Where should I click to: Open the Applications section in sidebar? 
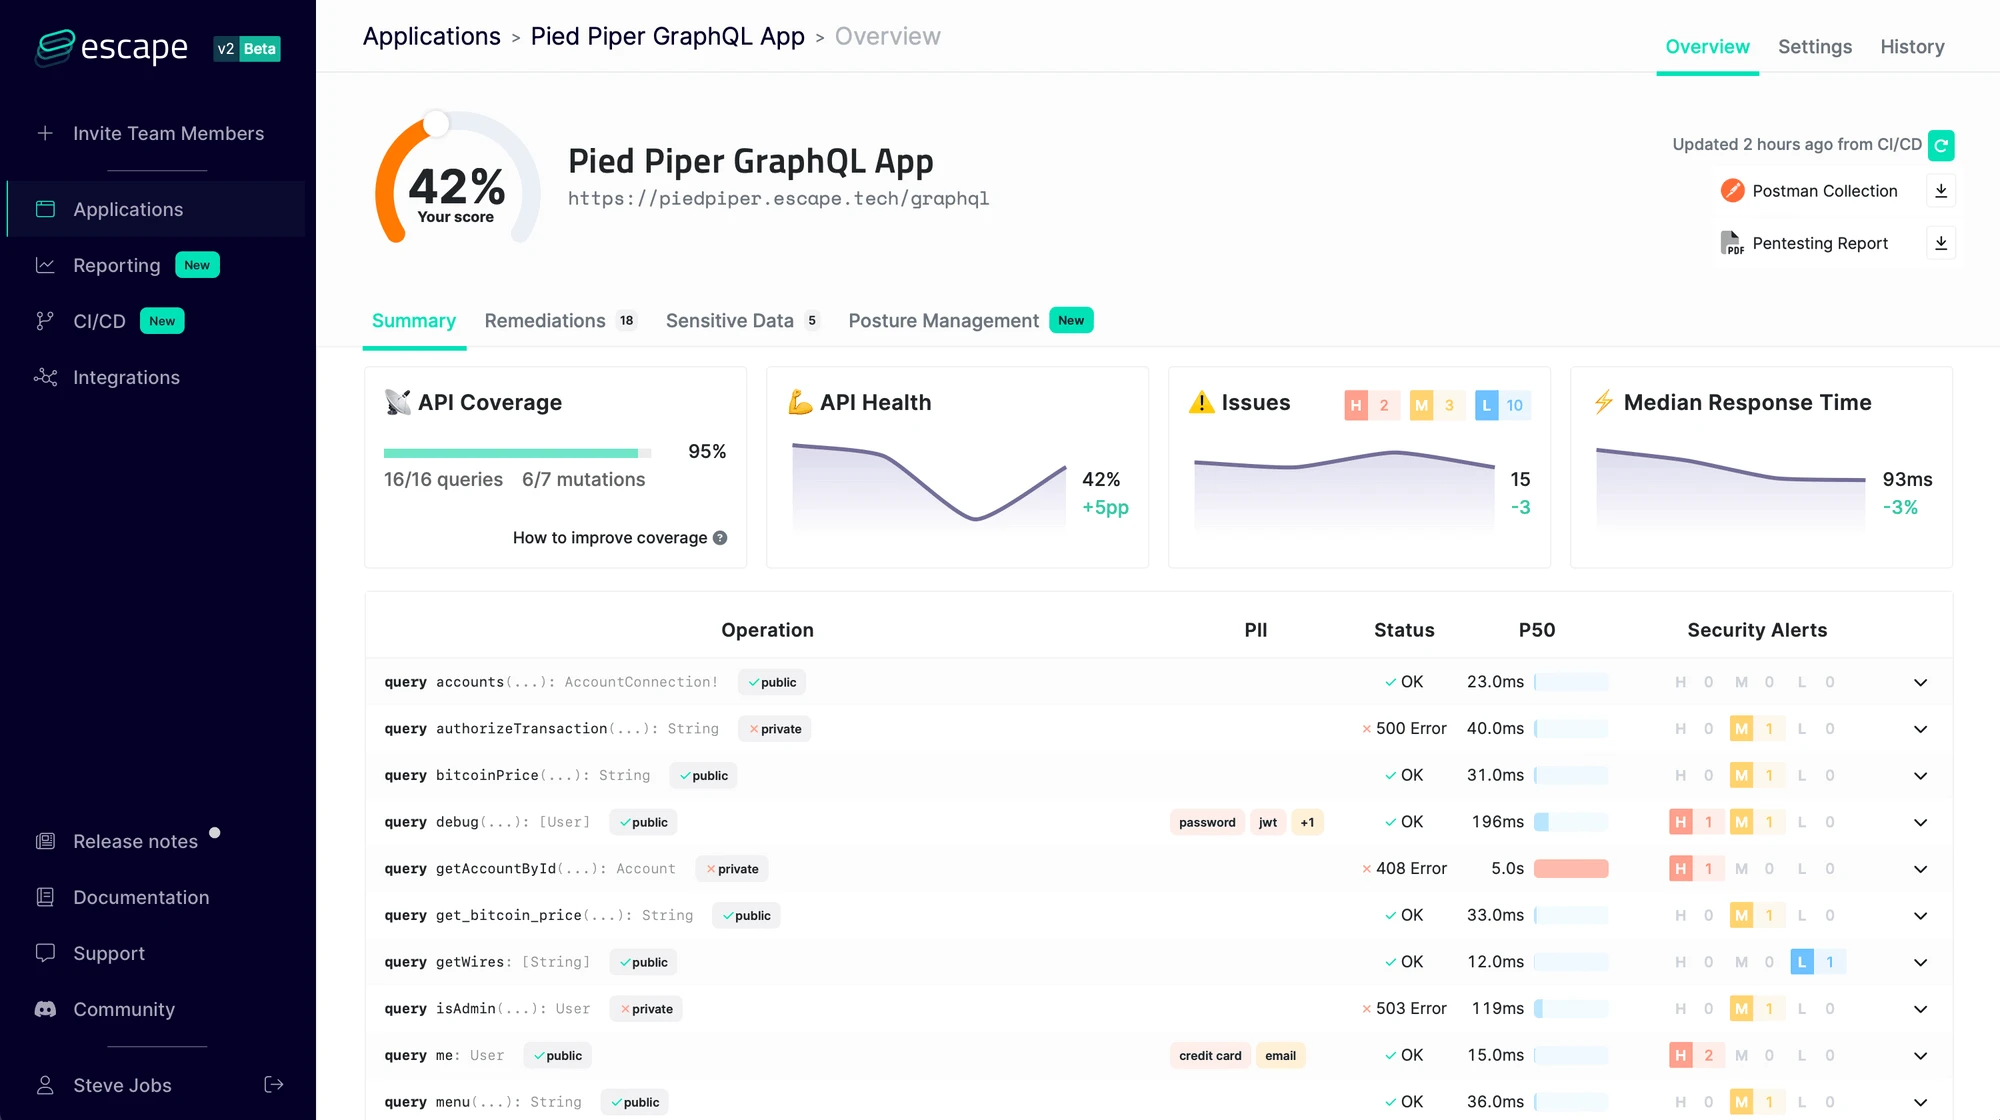coord(127,209)
